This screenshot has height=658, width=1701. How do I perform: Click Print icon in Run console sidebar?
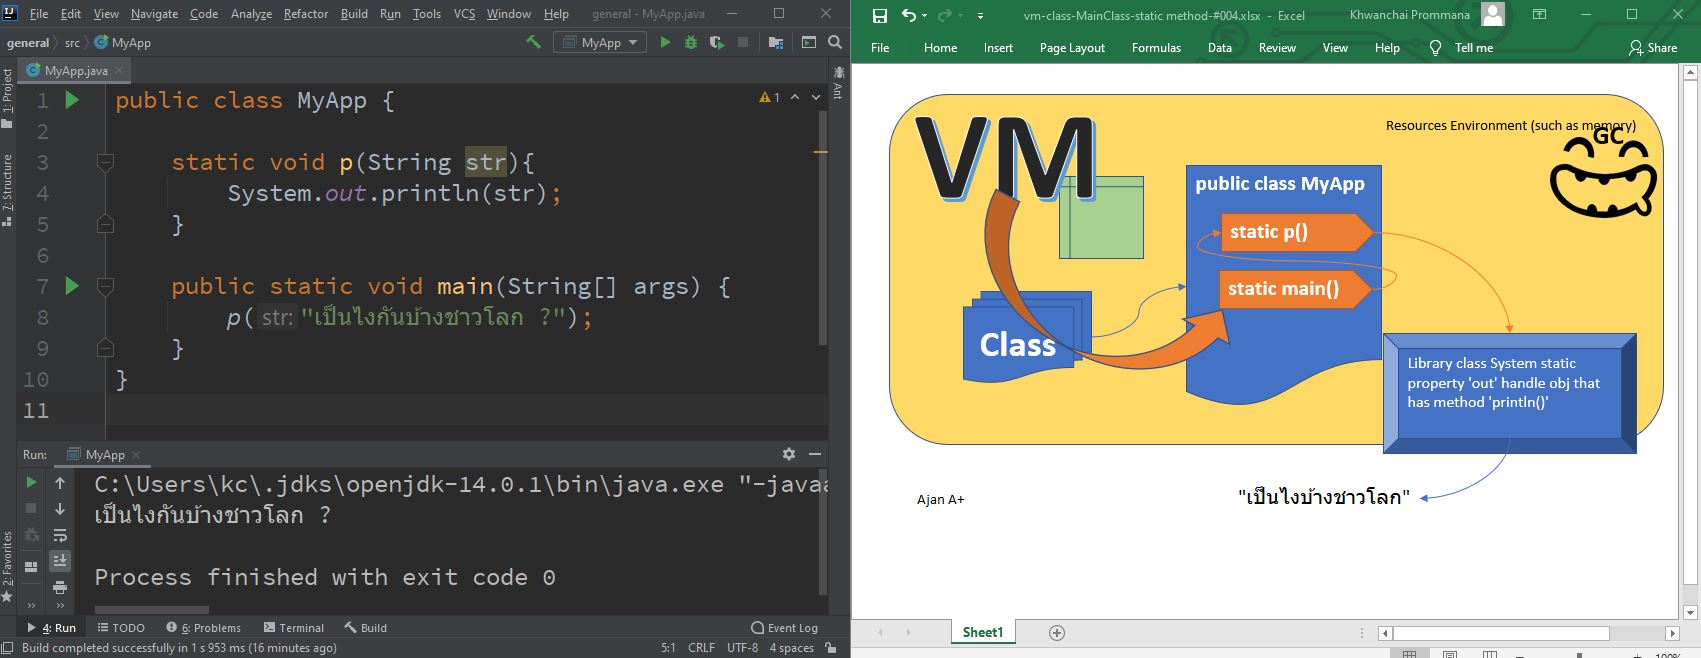coord(60,587)
